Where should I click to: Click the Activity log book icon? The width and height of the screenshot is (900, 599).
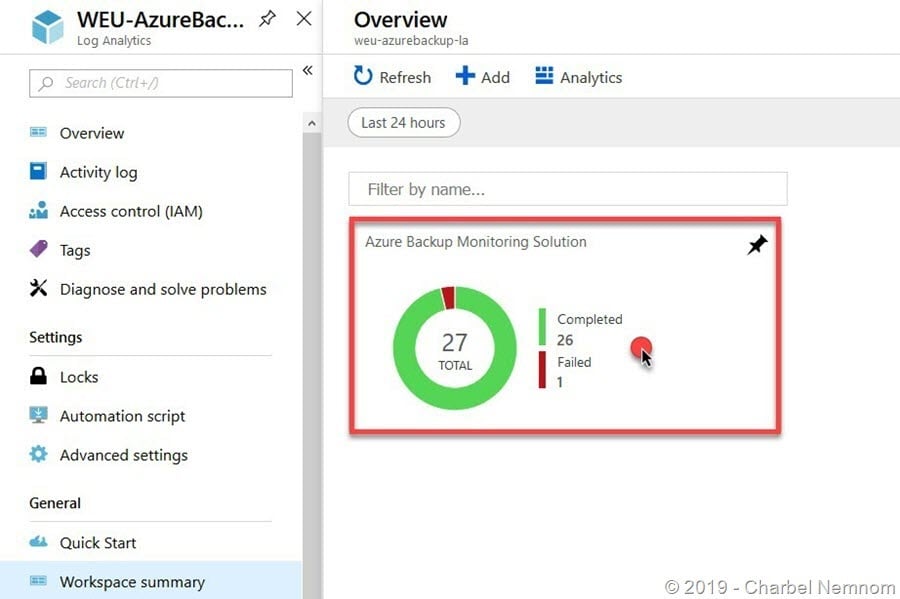tap(38, 171)
